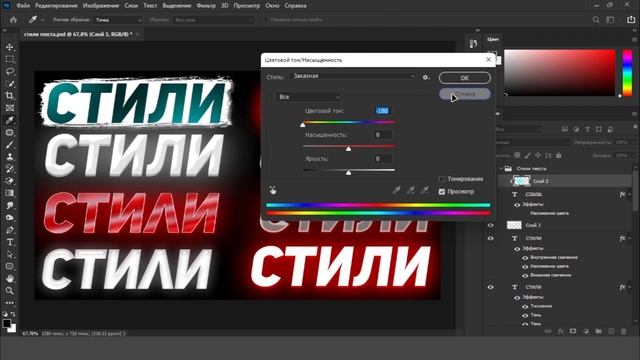Select the Crop tool

(9, 96)
